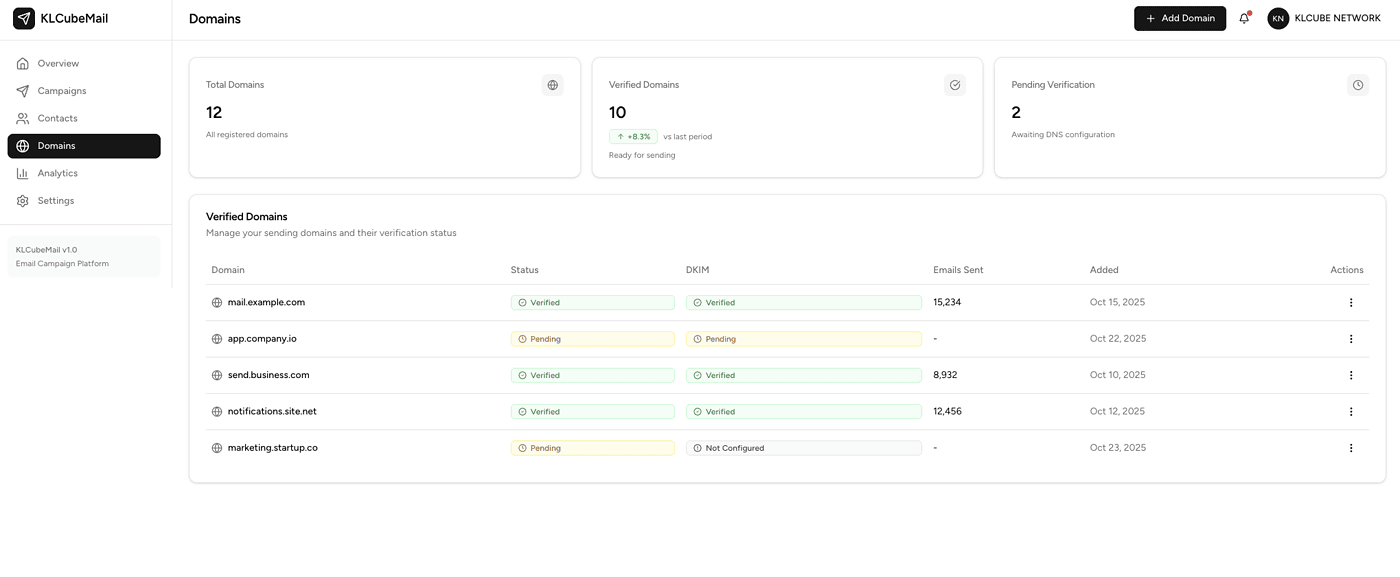
Task: Open the notifications bell
Action: coord(1244,18)
